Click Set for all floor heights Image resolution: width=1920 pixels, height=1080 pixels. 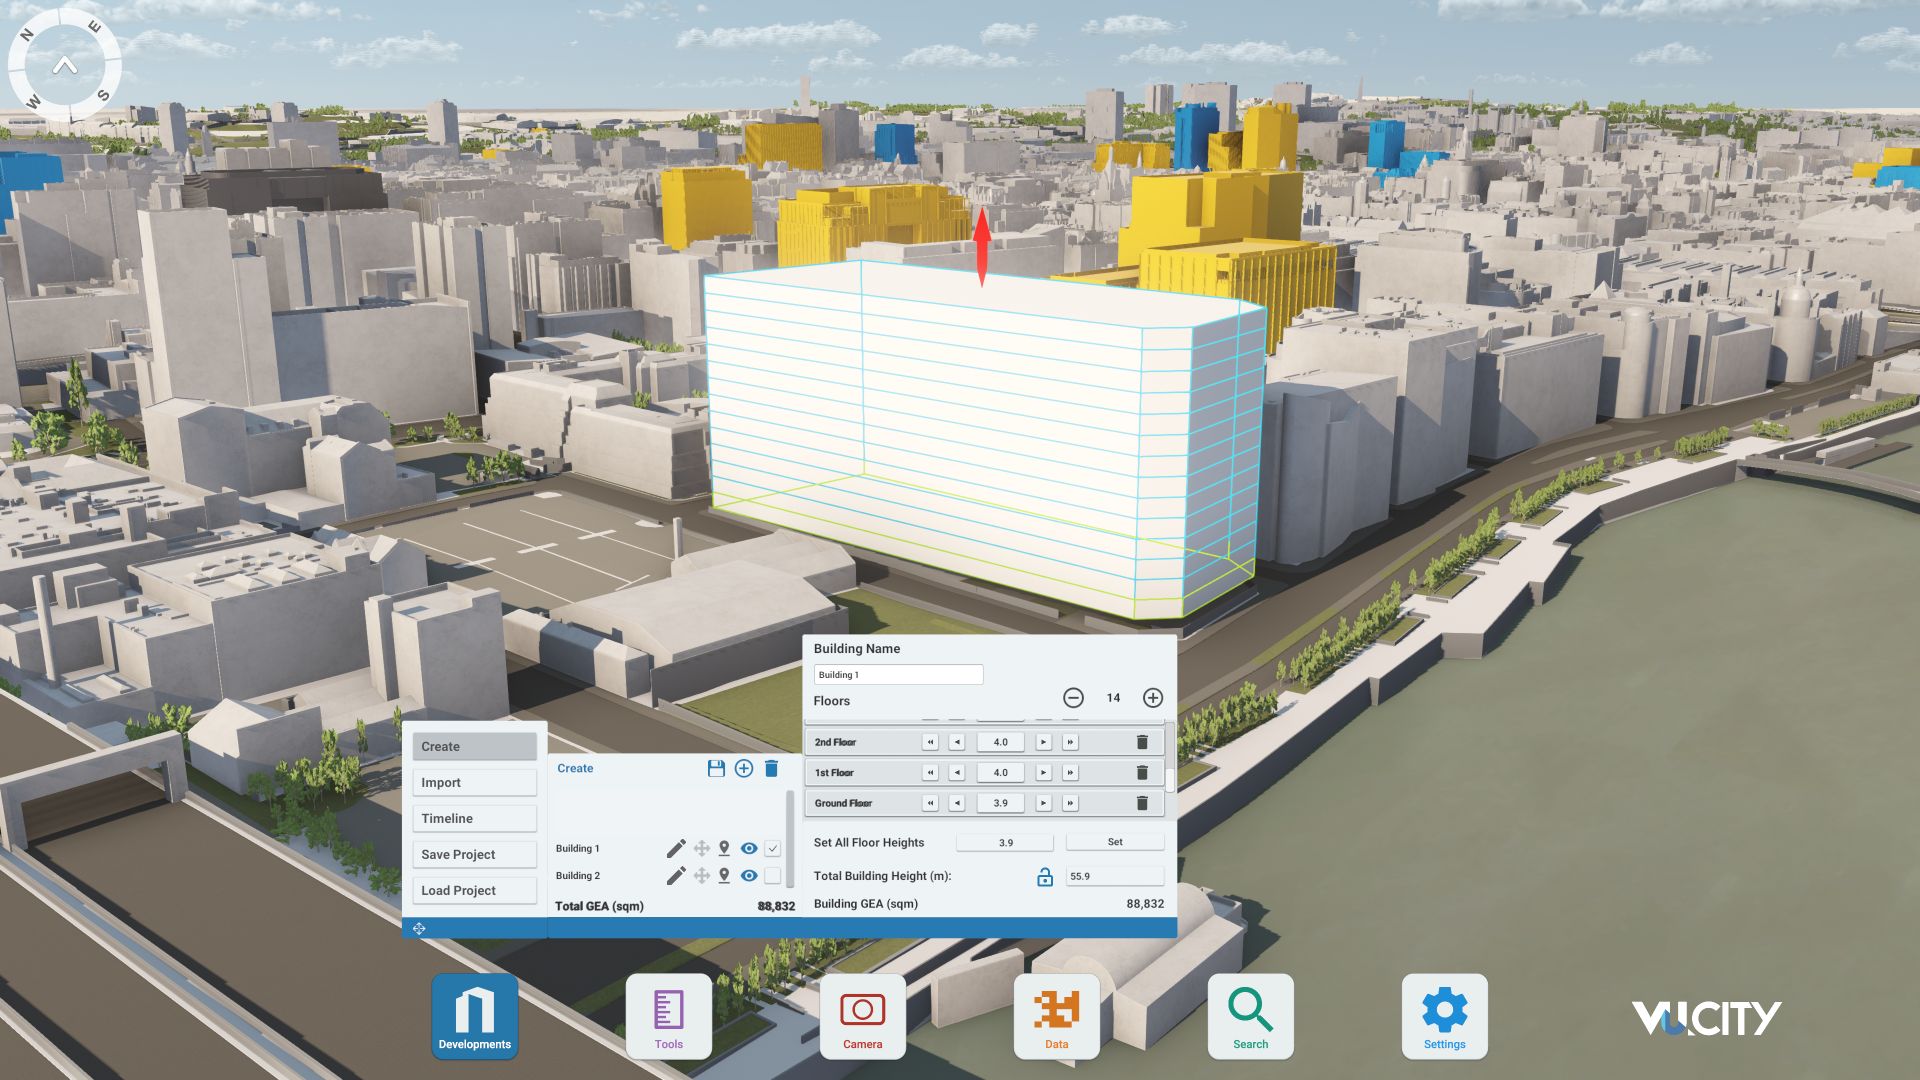[x=1114, y=842]
